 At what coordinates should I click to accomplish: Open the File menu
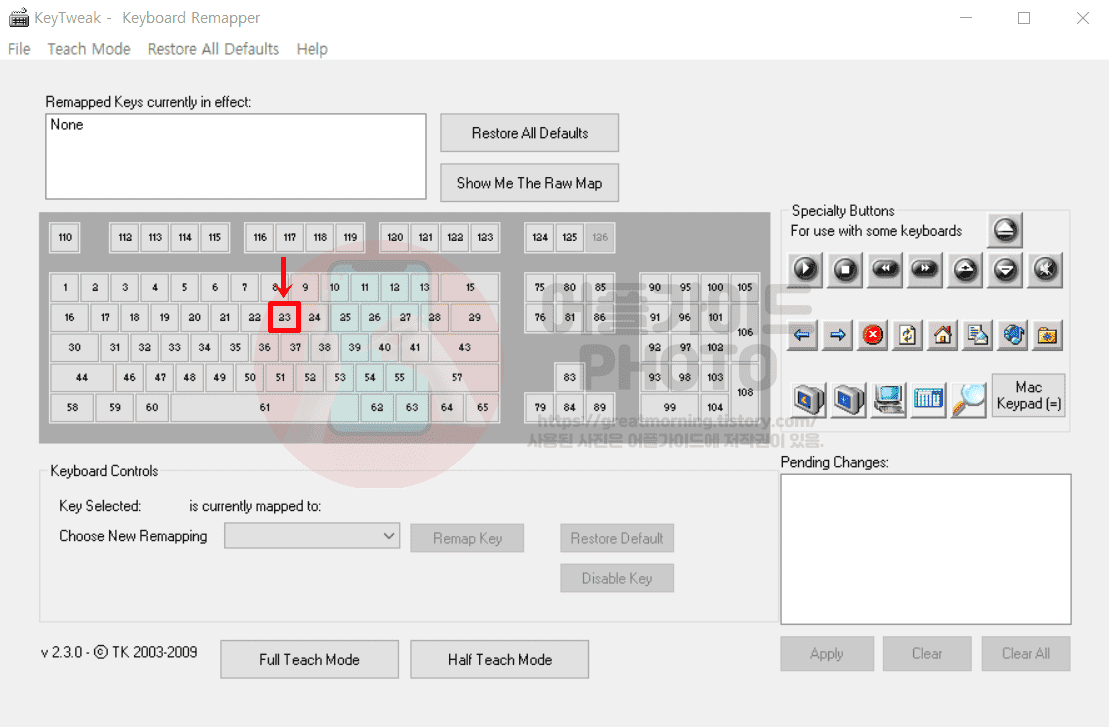[19, 49]
